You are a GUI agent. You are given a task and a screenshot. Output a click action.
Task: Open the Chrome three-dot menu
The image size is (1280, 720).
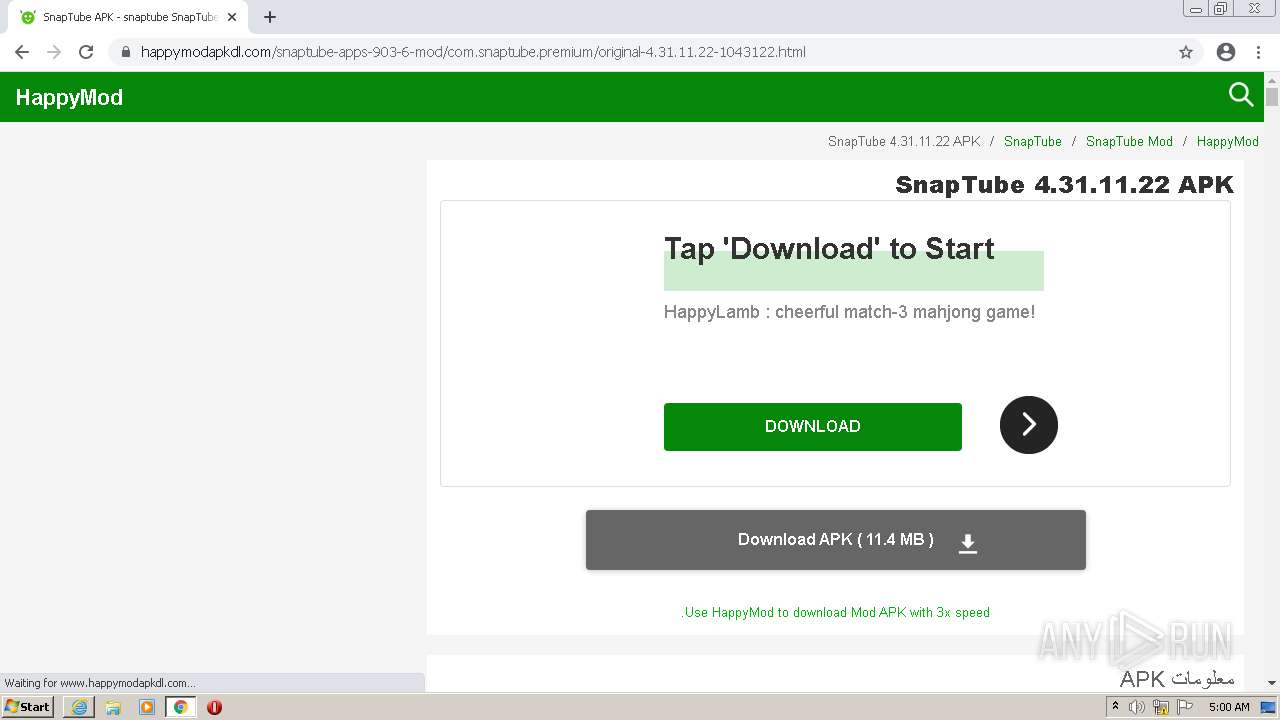point(1258,52)
